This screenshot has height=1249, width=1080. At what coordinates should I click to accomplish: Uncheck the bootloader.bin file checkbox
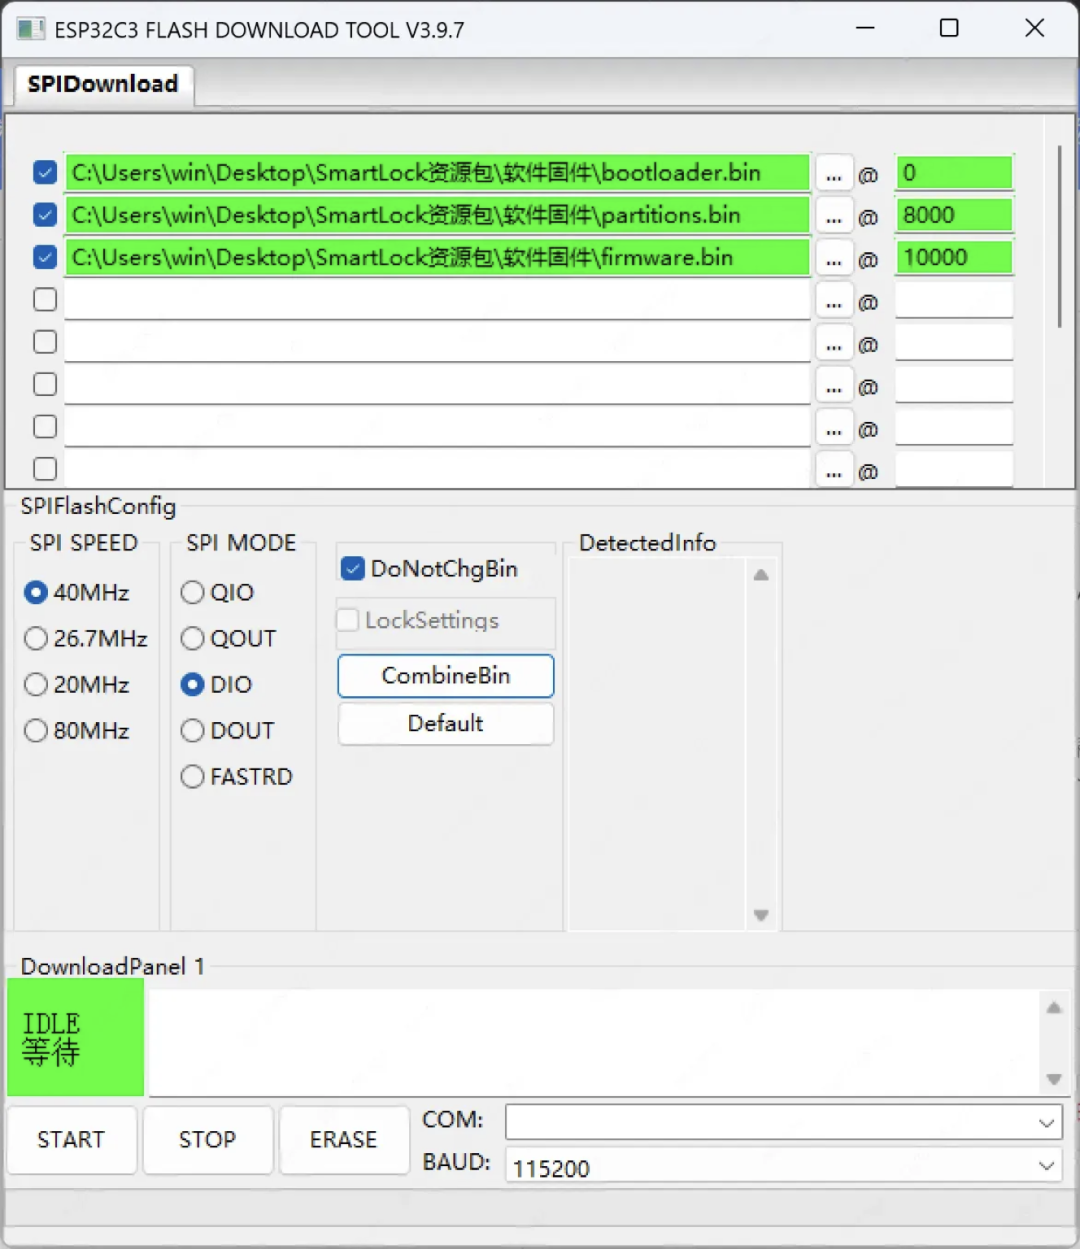pyautogui.click(x=45, y=173)
